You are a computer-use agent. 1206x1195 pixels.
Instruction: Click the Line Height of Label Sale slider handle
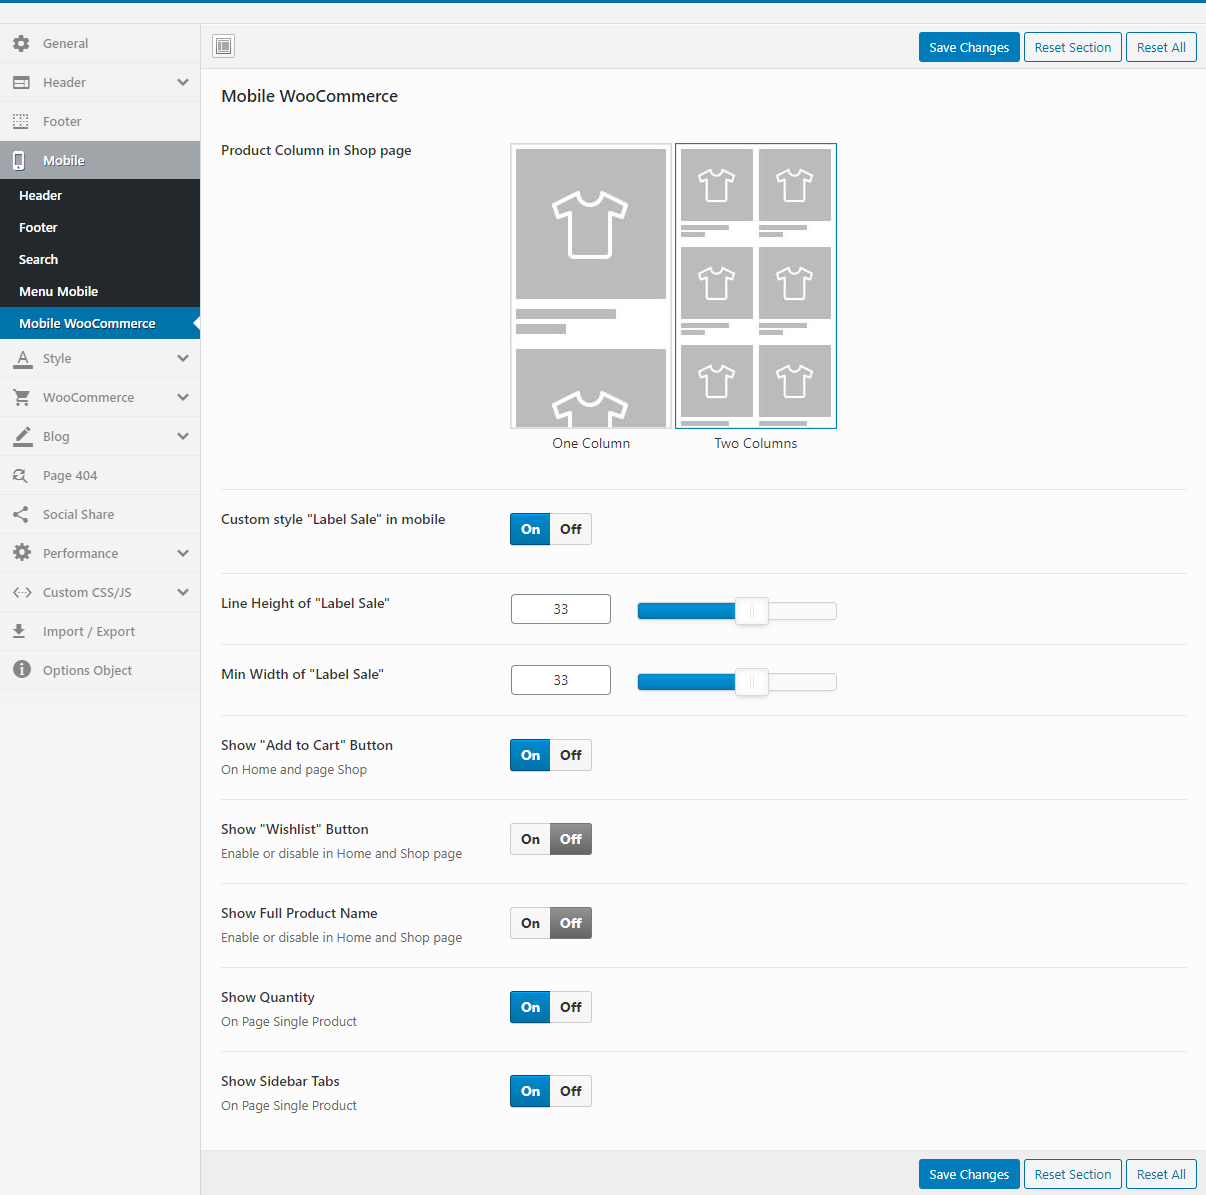point(751,611)
